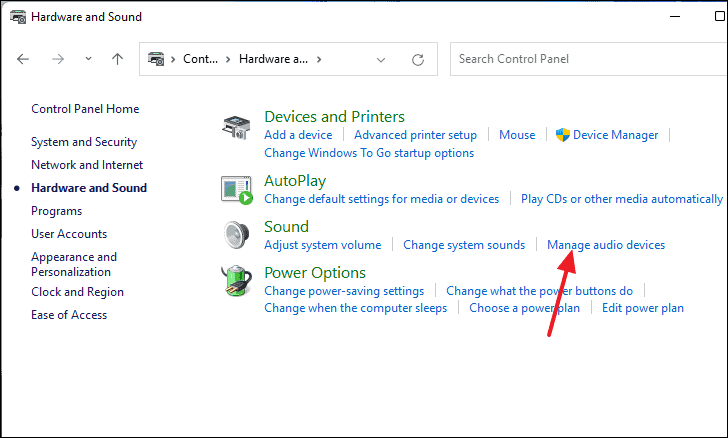Screen dimensions: 728x438
Task: Expand the chevron after Cont... breadcrumb
Action: tap(228, 59)
